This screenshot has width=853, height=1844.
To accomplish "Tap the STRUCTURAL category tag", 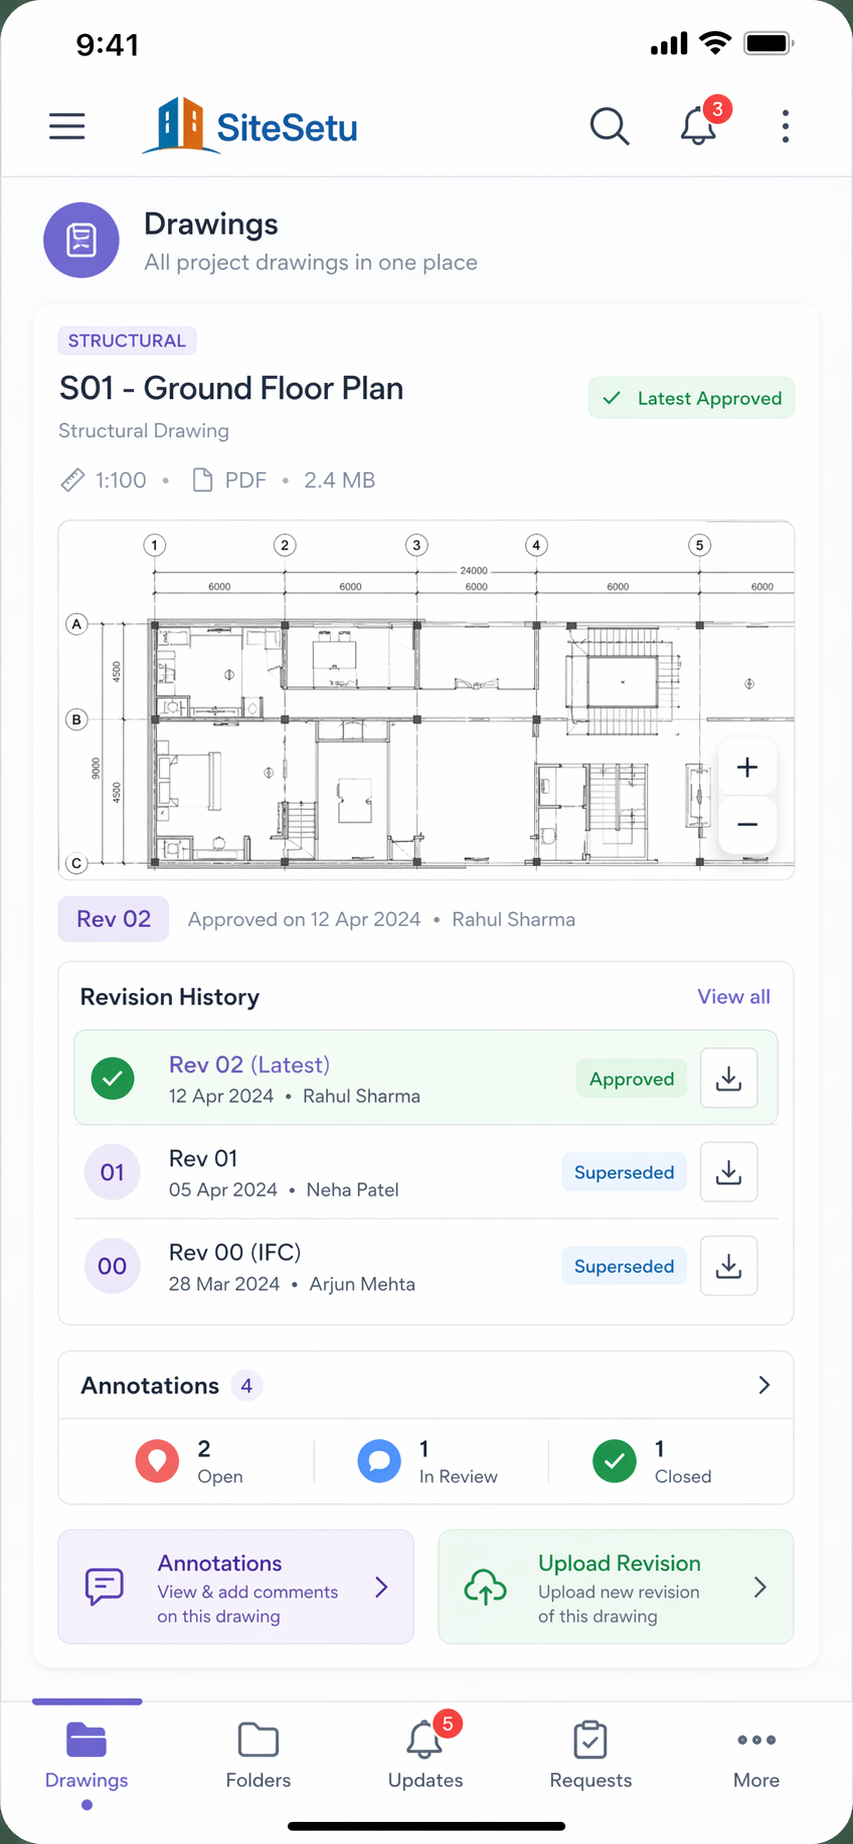I will tap(127, 341).
